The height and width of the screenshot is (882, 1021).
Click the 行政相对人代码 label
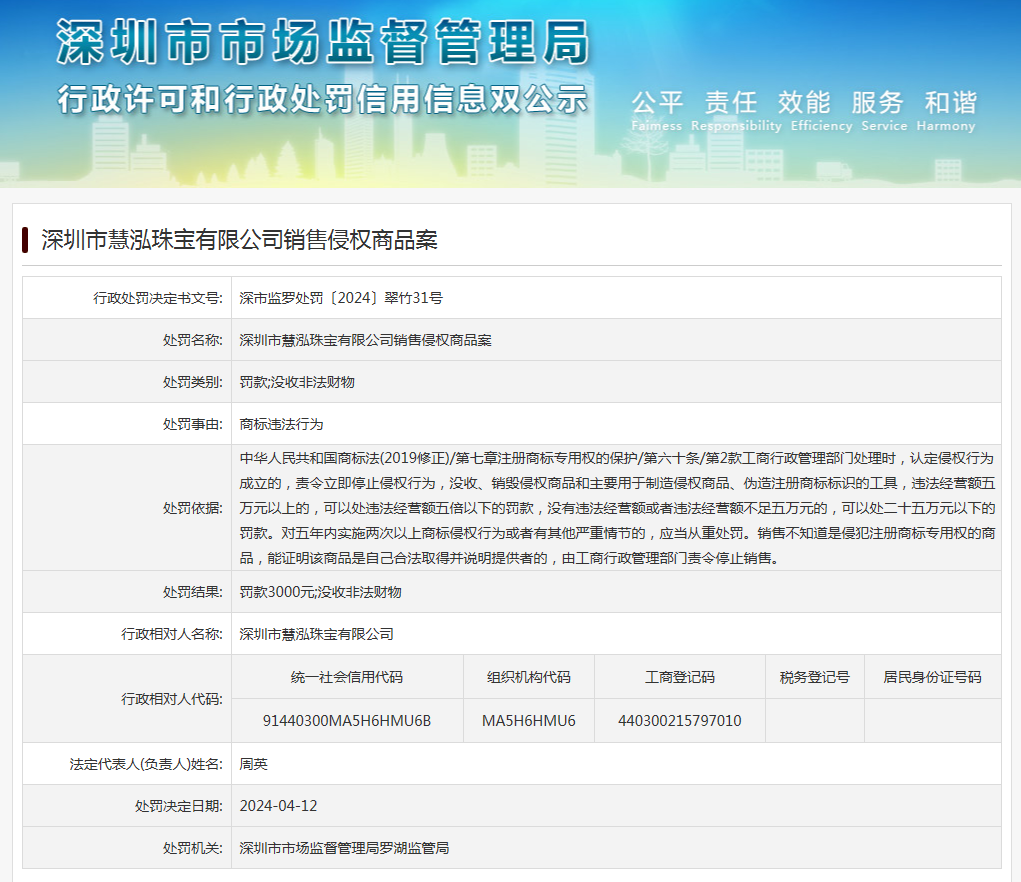172,699
